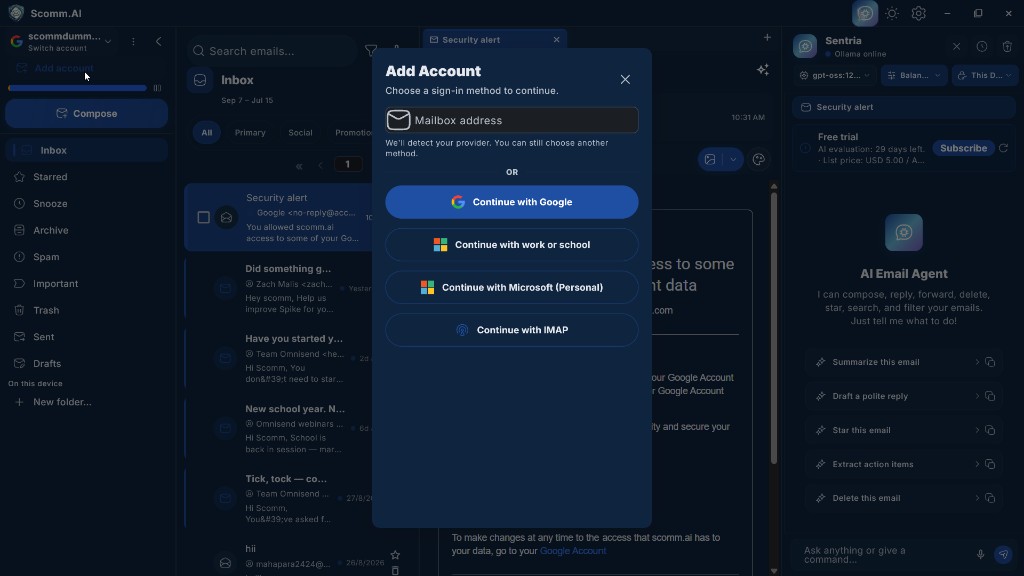The height and width of the screenshot is (576, 1024).
Task: Open the Sent folder
Action: [x=43, y=337]
